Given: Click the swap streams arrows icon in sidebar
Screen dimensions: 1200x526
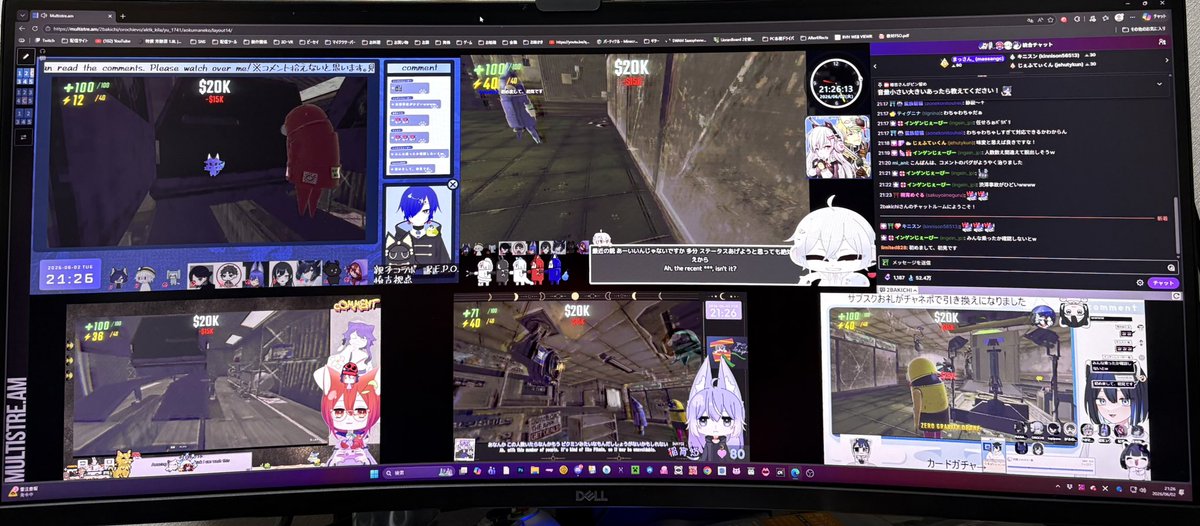Looking at the screenshot, I should tap(25, 137).
